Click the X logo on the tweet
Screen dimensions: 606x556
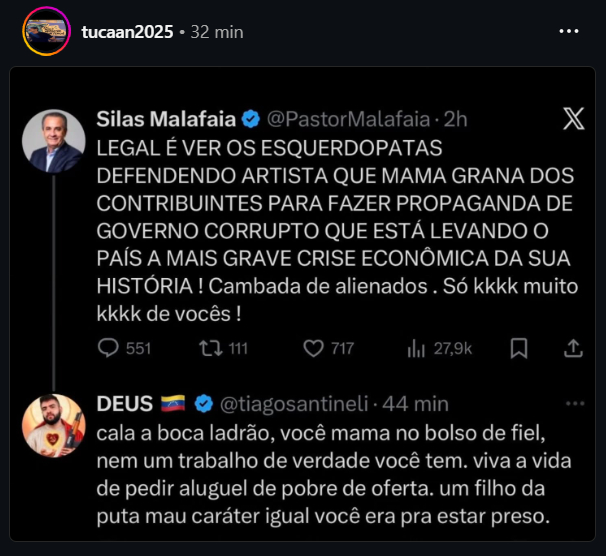(x=573, y=120)
